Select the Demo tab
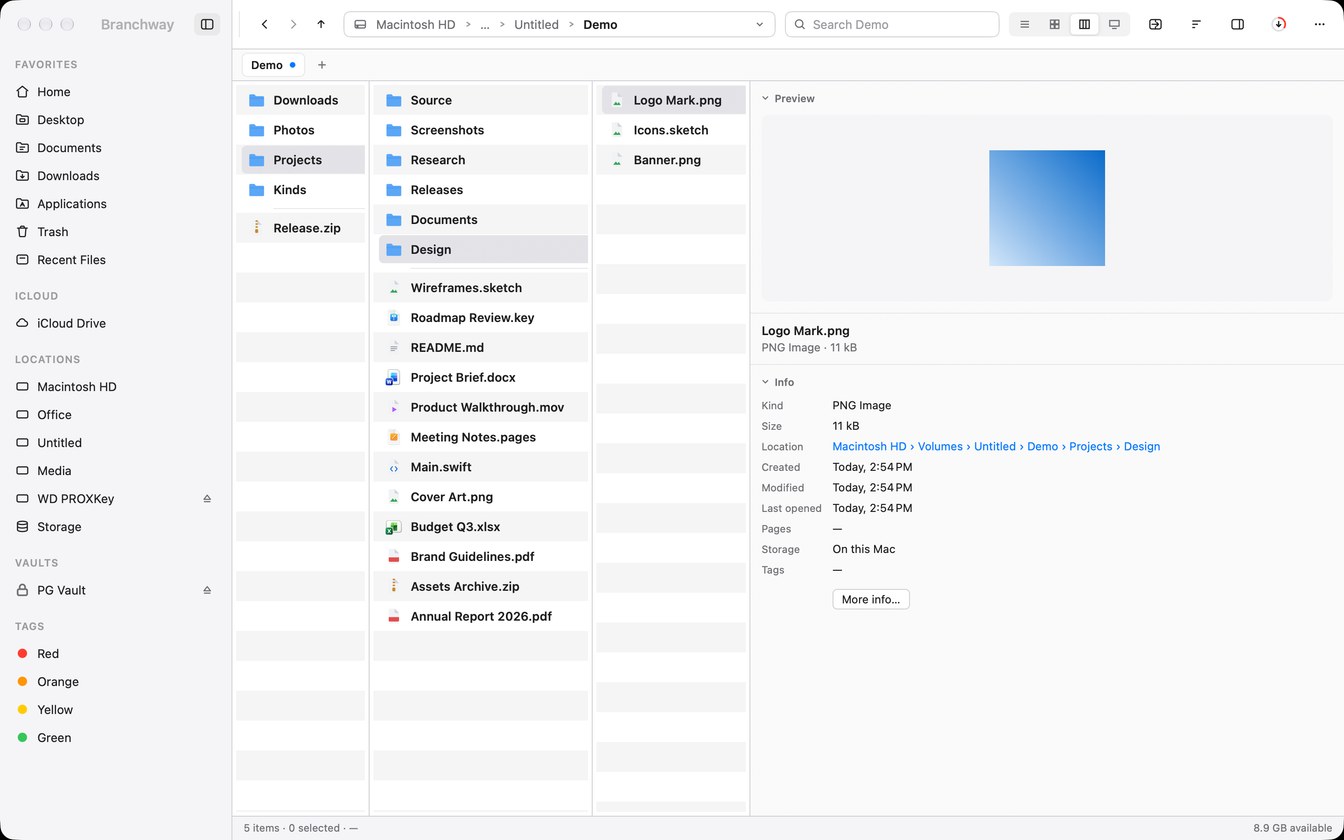1344x840 pixels. [x=273, y=65]
